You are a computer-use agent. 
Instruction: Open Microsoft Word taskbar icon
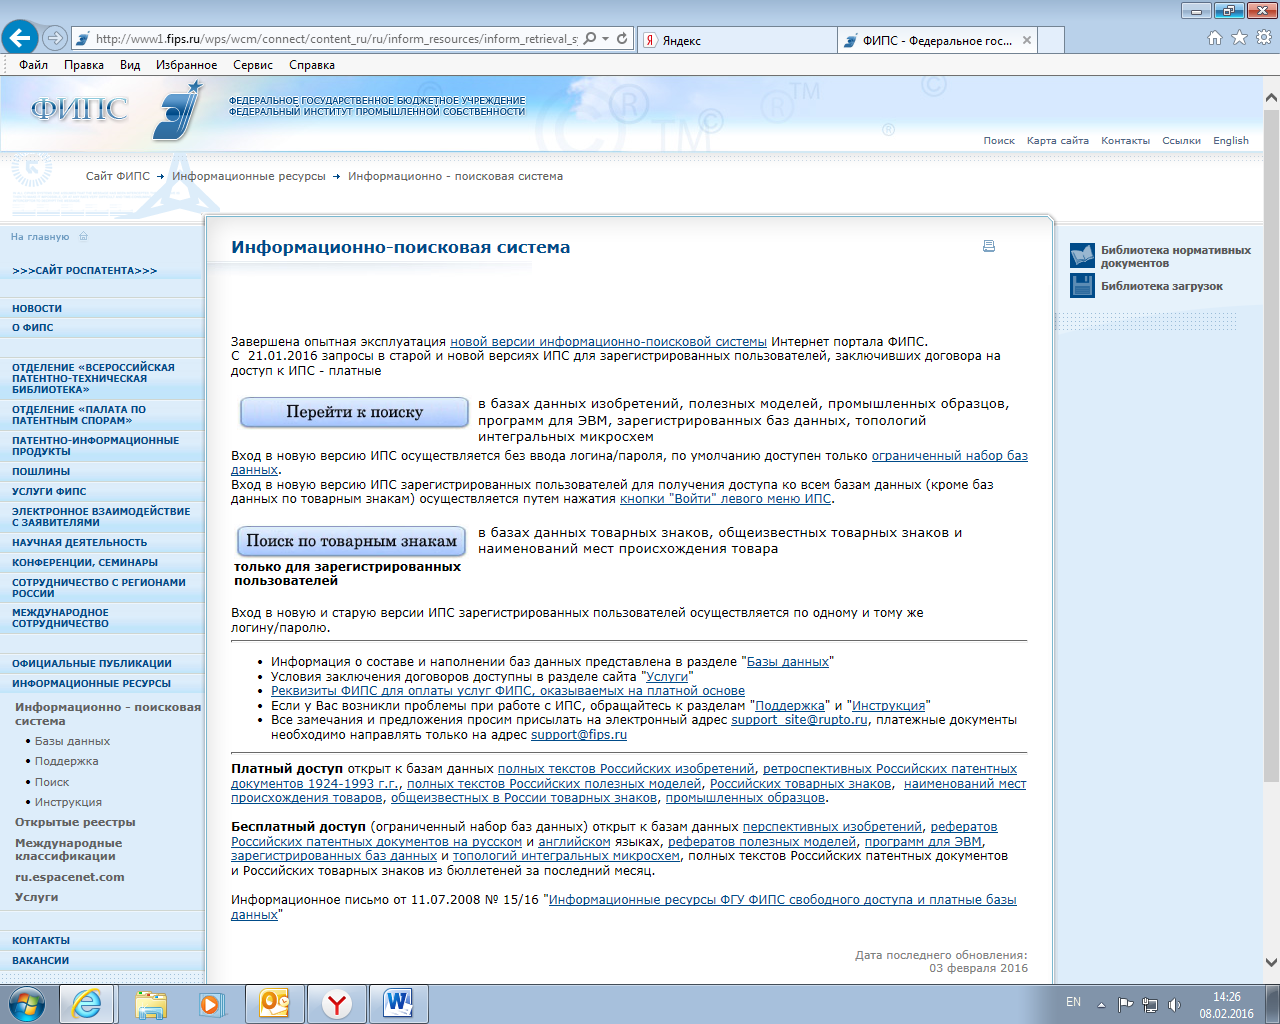tap(398, 1004)
